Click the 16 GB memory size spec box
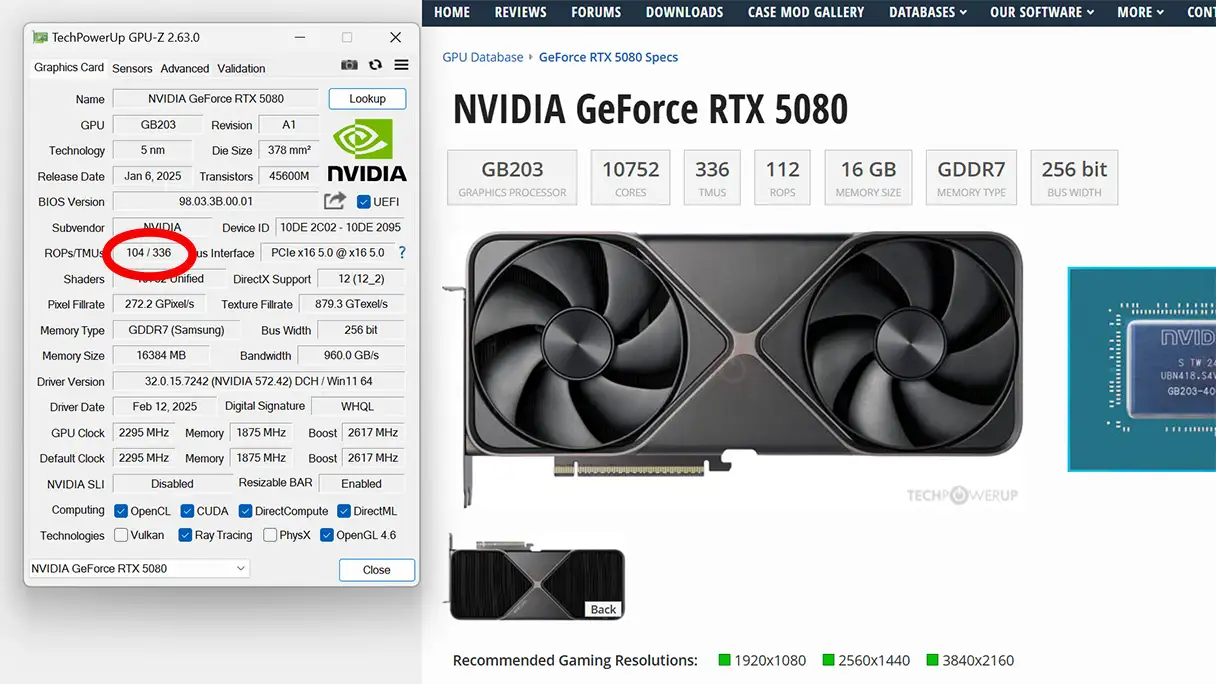 tap(868, 178)
